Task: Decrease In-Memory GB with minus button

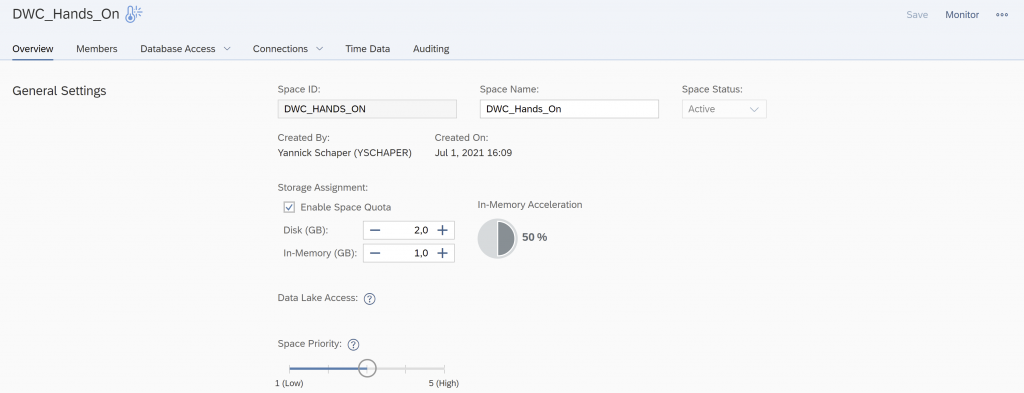Action: 375,253
